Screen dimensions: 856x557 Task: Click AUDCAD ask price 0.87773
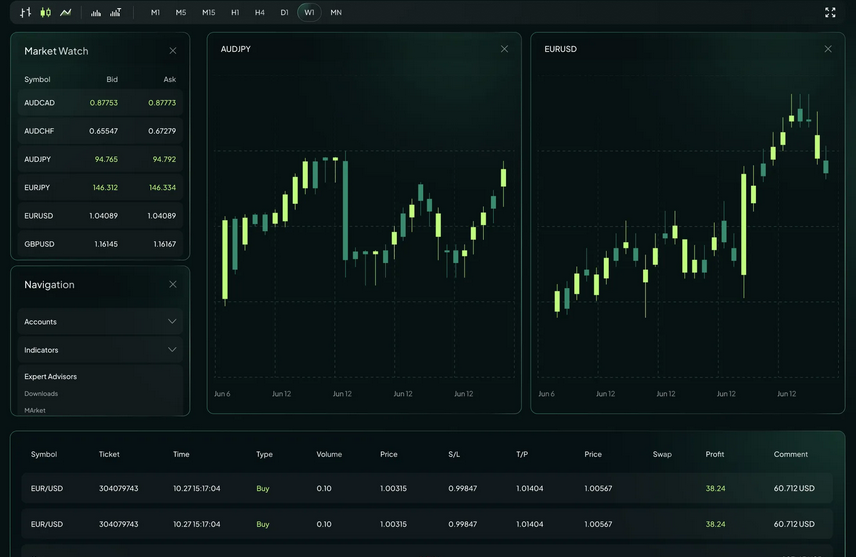[x=162, y=103]
